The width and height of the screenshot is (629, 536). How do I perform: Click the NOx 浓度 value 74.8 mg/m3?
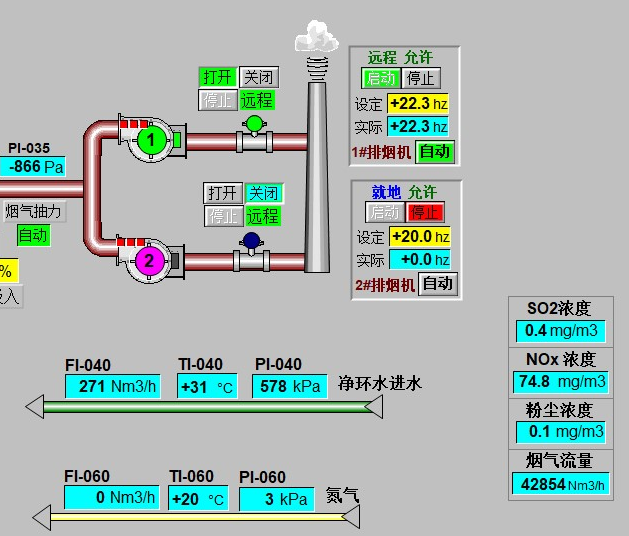pos(561,381)
